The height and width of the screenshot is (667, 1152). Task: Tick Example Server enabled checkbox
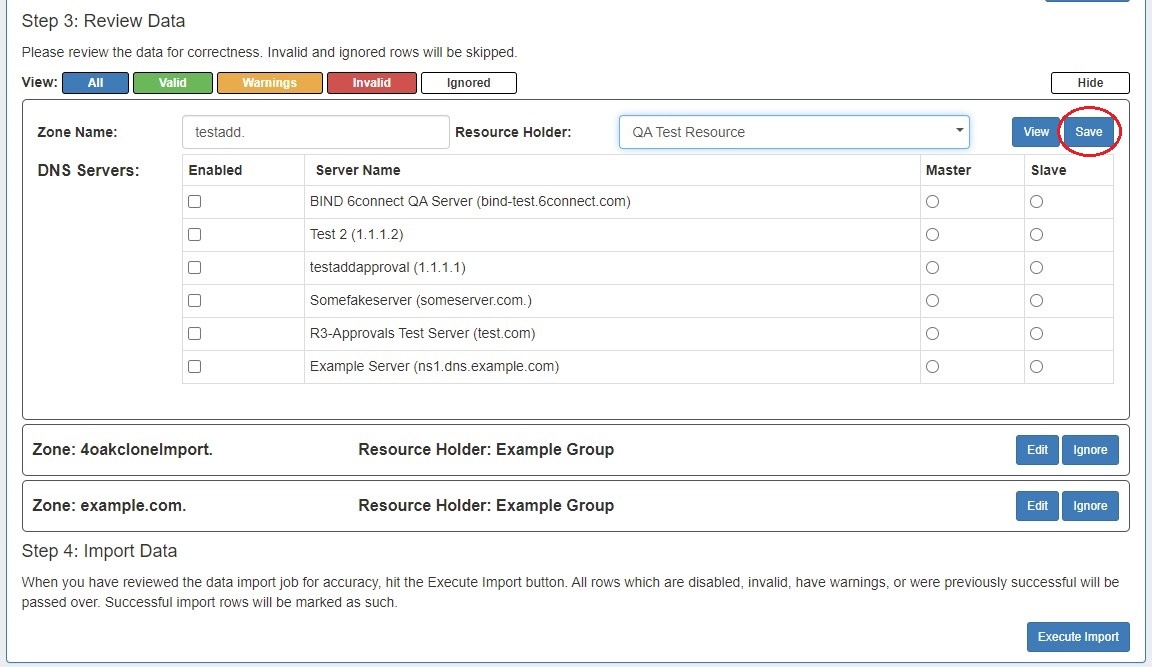(x=195, y=367)
